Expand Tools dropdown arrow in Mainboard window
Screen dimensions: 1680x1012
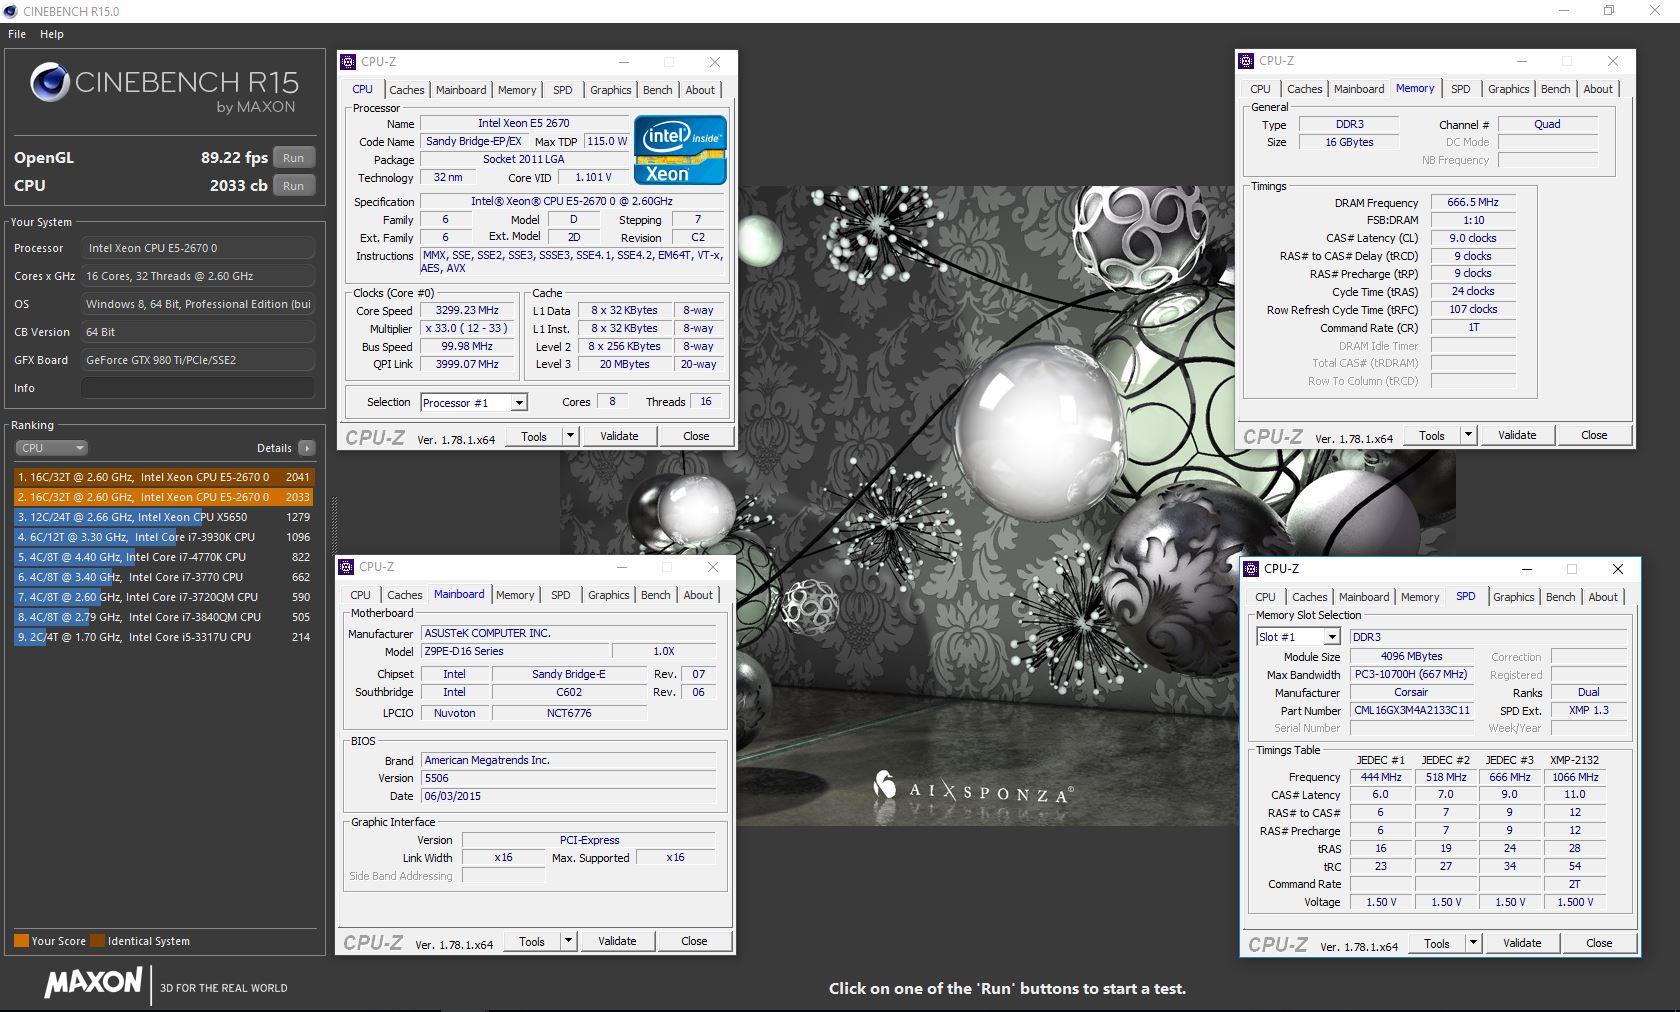[568, 941]
